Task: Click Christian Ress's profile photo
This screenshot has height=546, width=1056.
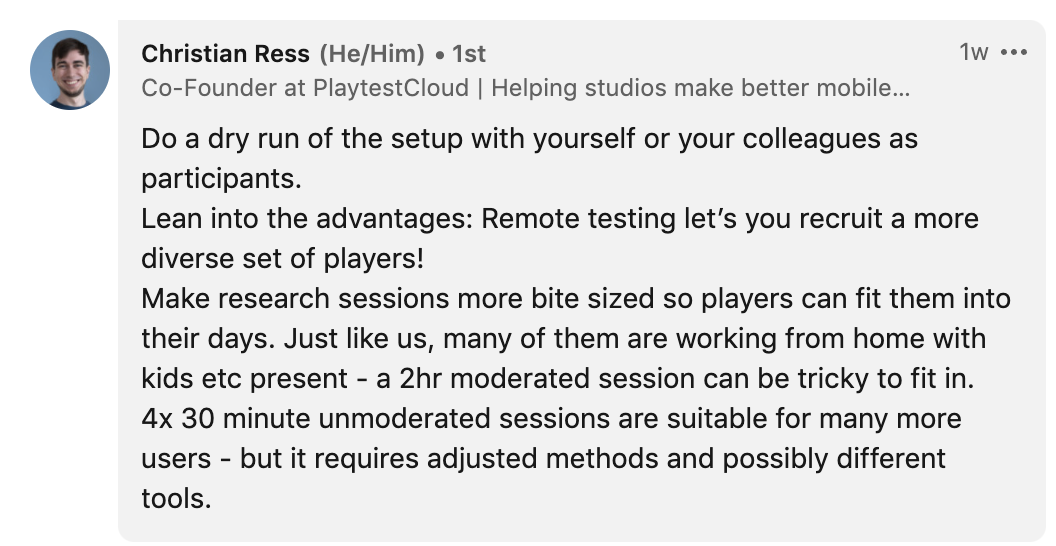Action: [70, 70]
